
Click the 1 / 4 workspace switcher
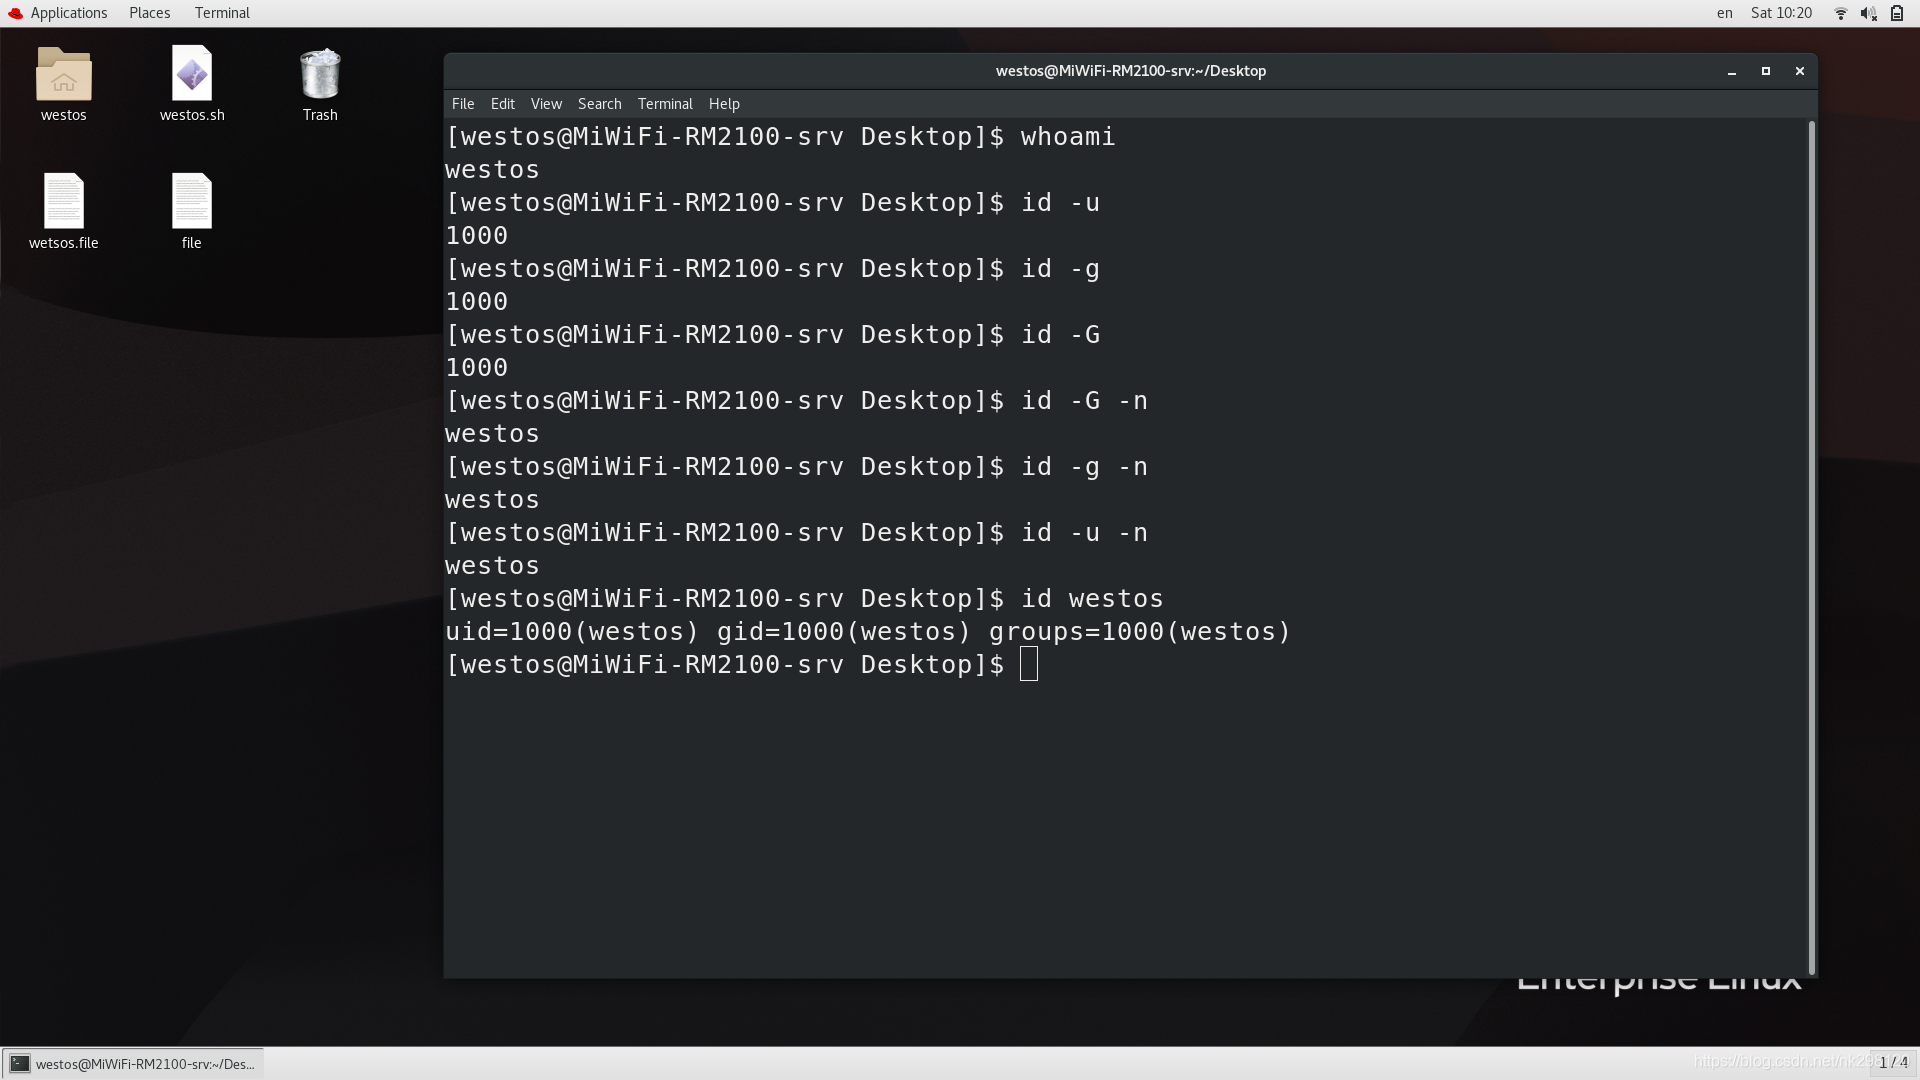coord(1893,1063)
